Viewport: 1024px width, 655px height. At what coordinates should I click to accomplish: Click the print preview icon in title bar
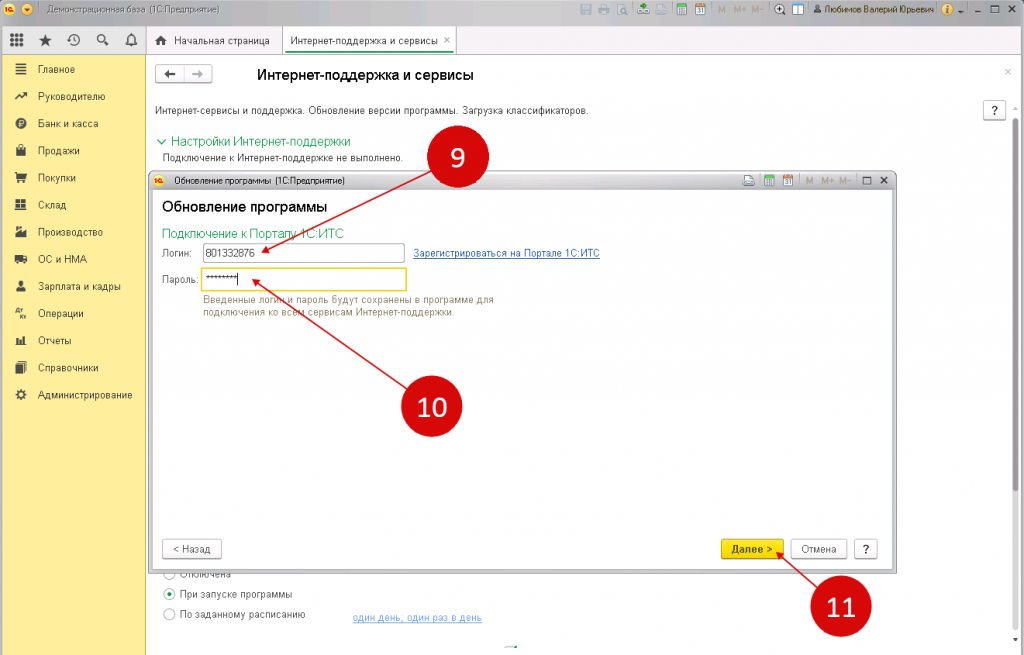622,9
